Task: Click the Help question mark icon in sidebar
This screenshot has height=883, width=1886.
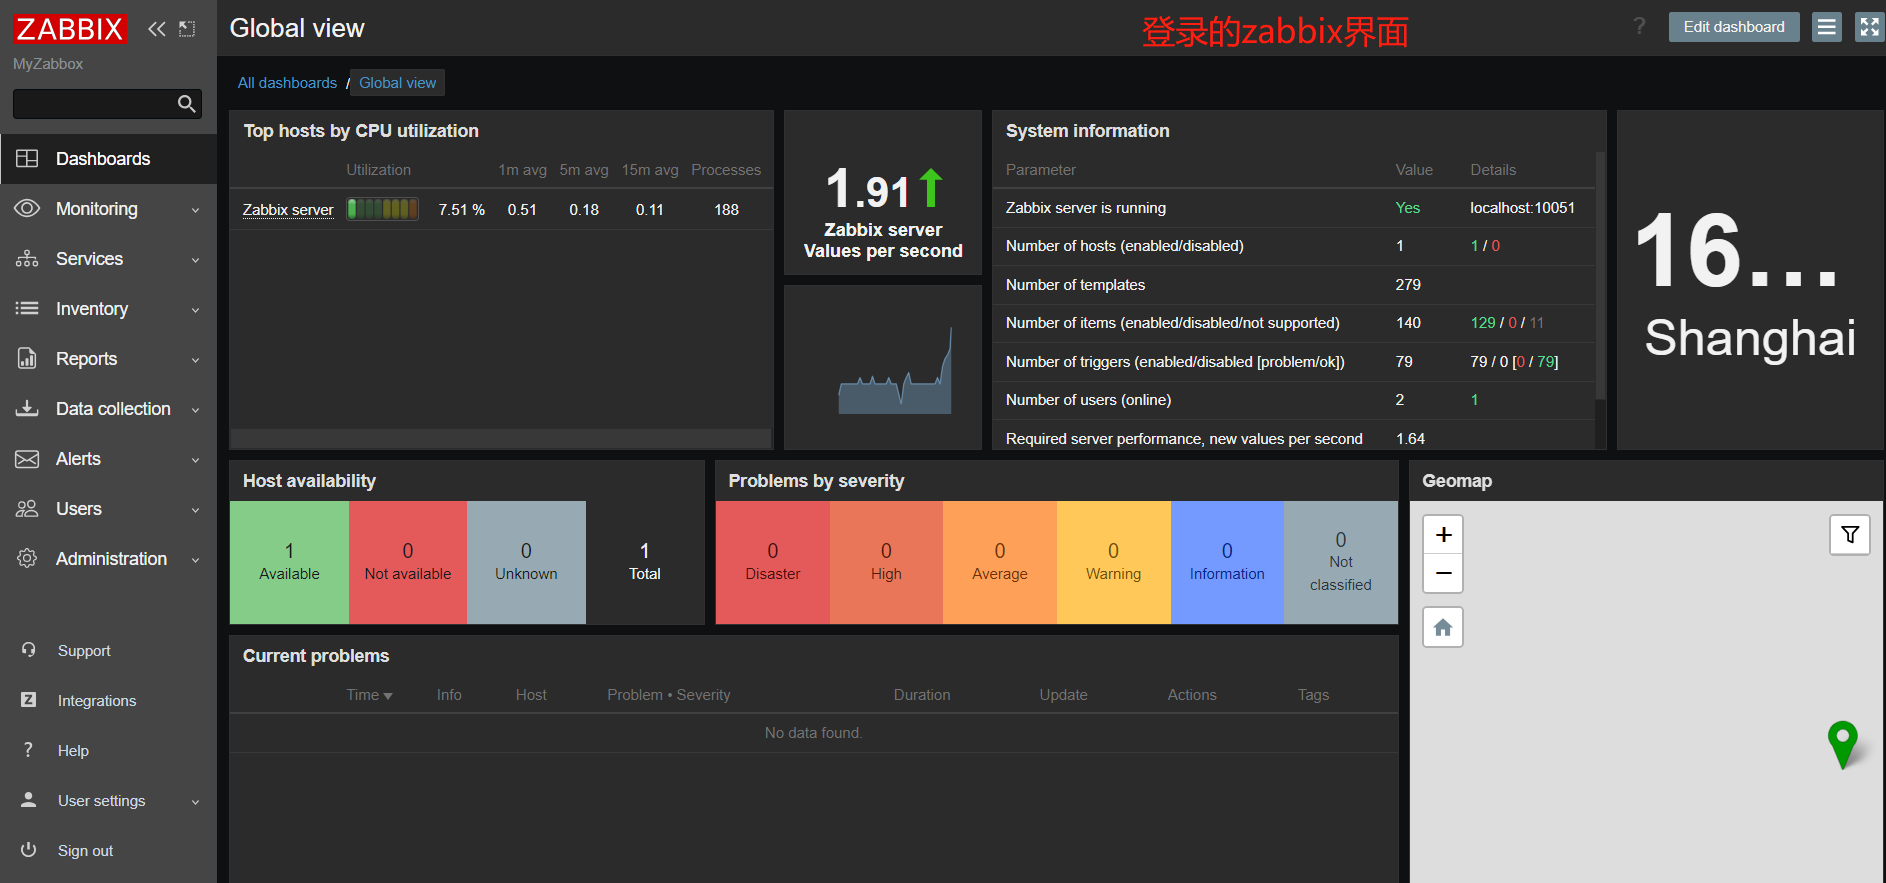Action: click(x=28, y=750)
